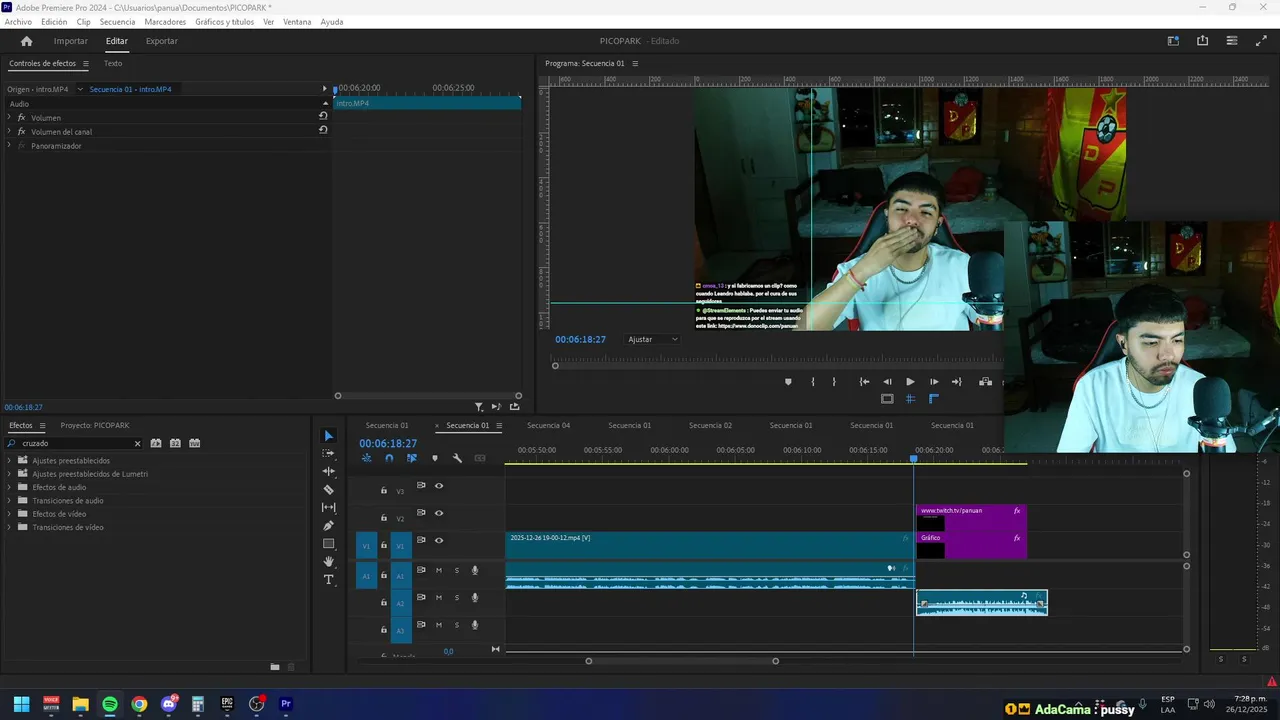Viewport: 1280px width, 720px height.
Task: Expand the Volumen effect properties
Action: pos(9,118)
